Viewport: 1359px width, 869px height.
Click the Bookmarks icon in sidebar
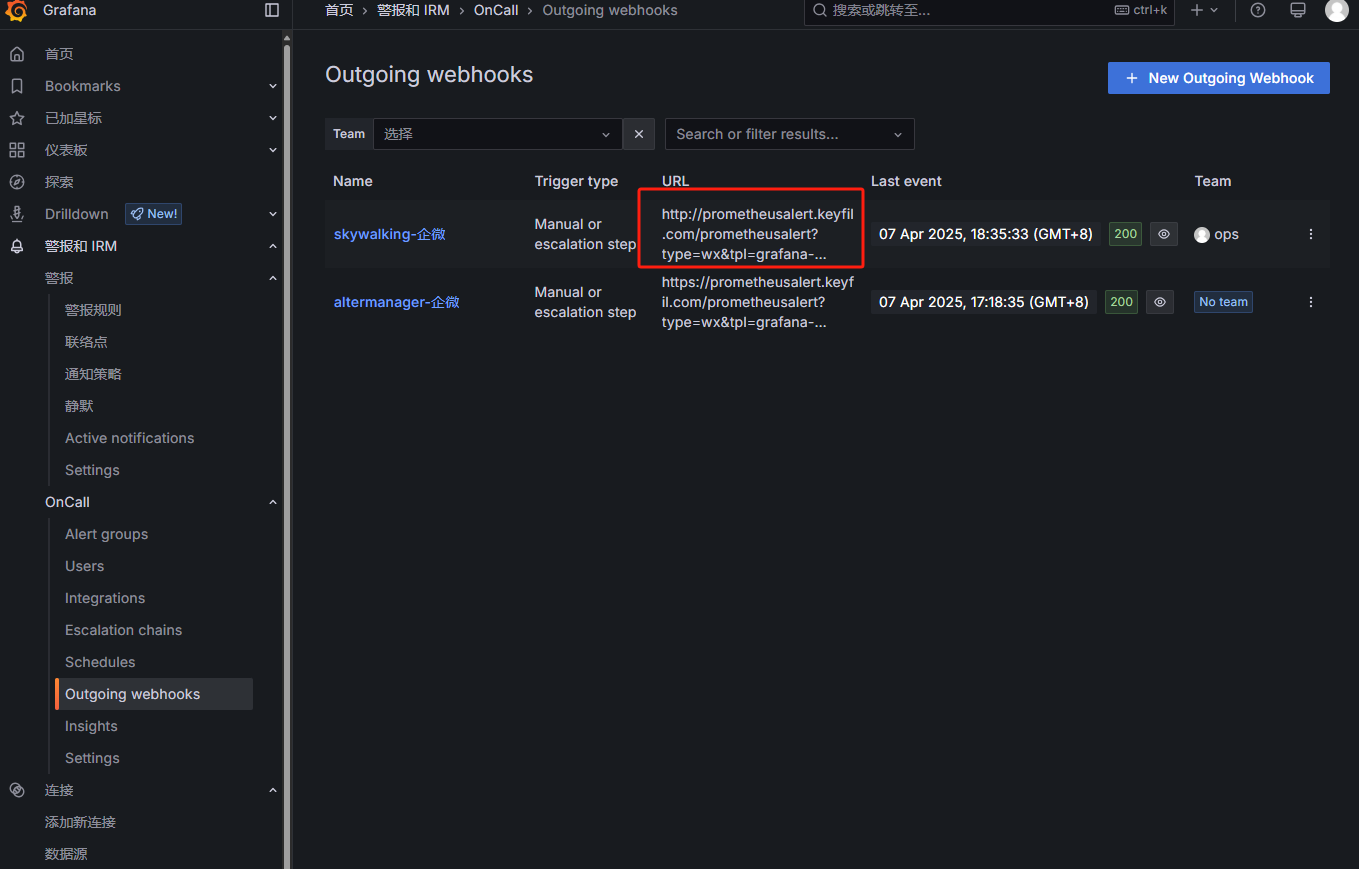(17, 86)
